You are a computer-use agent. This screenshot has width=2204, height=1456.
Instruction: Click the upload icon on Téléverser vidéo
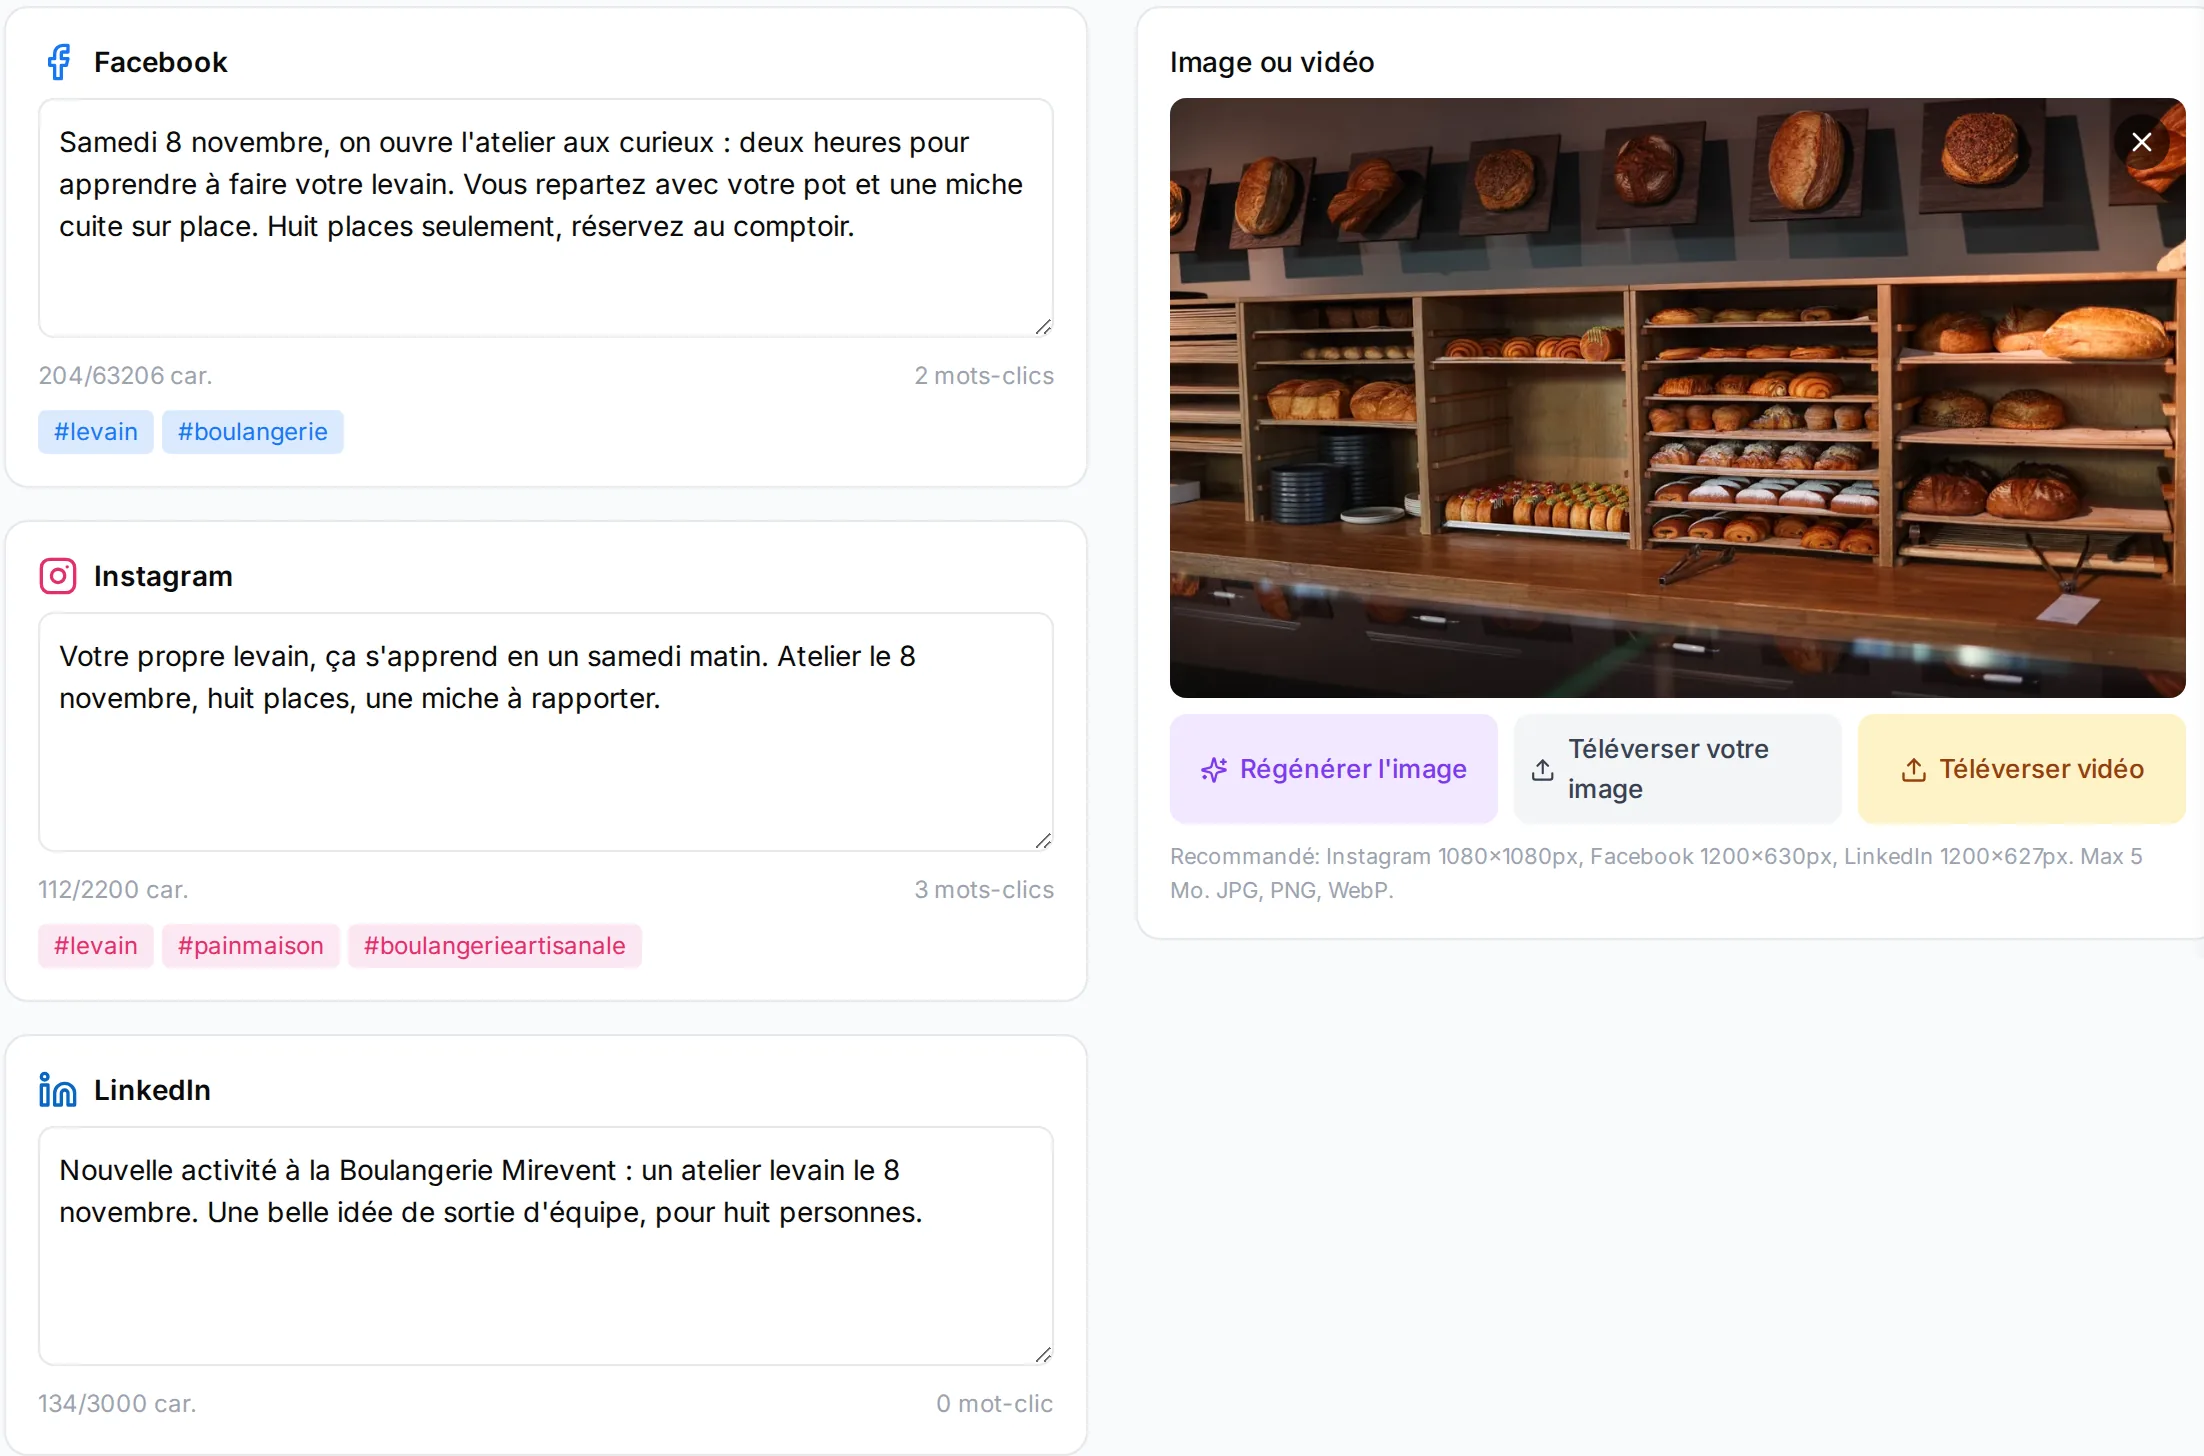pyautogui.click(x=1914, y=769)
